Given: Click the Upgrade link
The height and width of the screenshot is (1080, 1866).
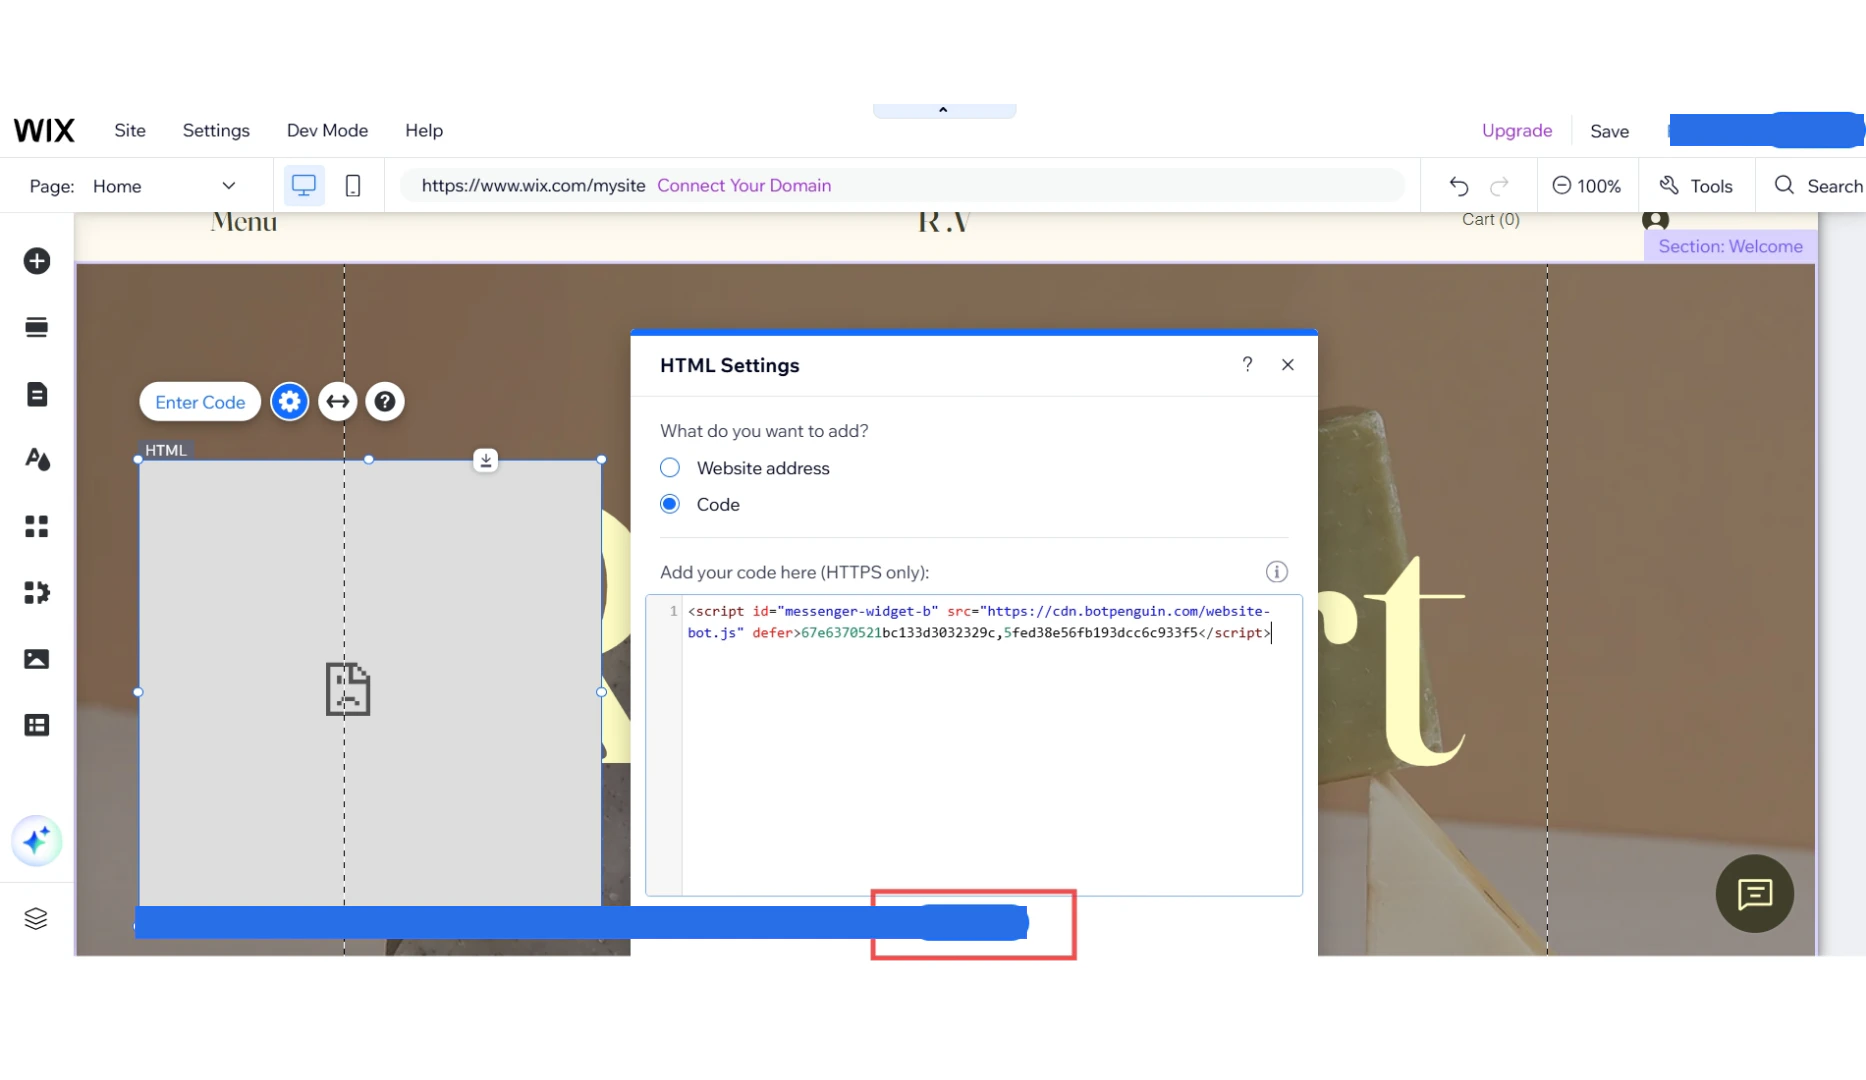Looking at the screenshot, I should coord(1517,130).
